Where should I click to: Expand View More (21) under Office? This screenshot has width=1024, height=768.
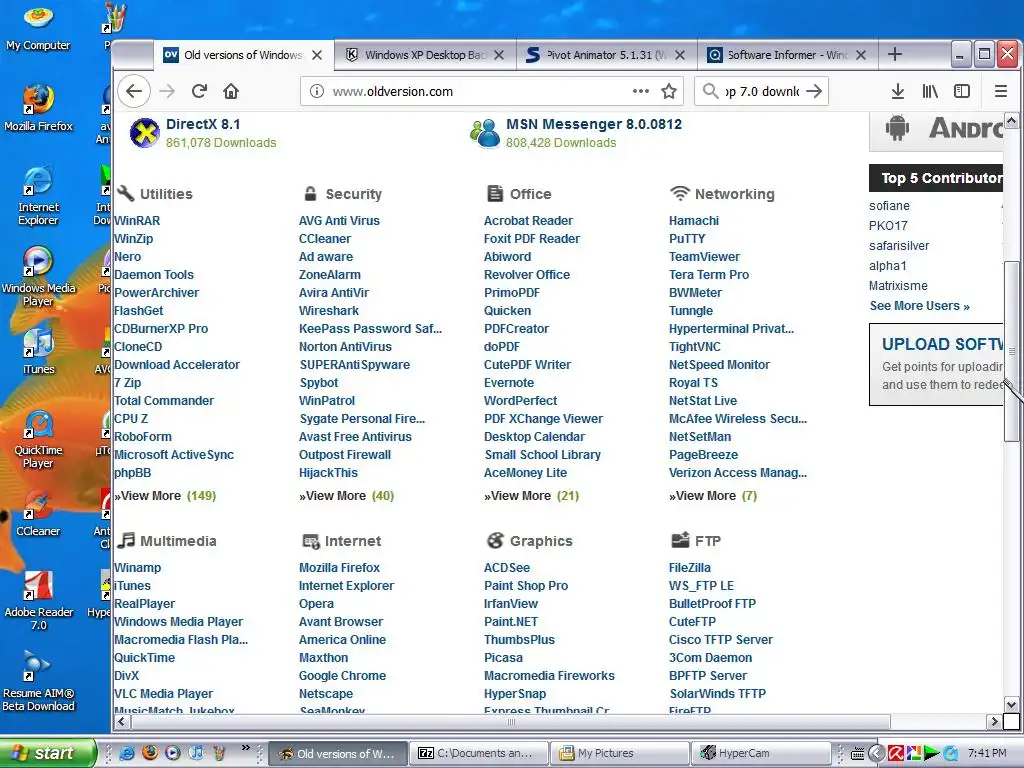pos(532,496)
